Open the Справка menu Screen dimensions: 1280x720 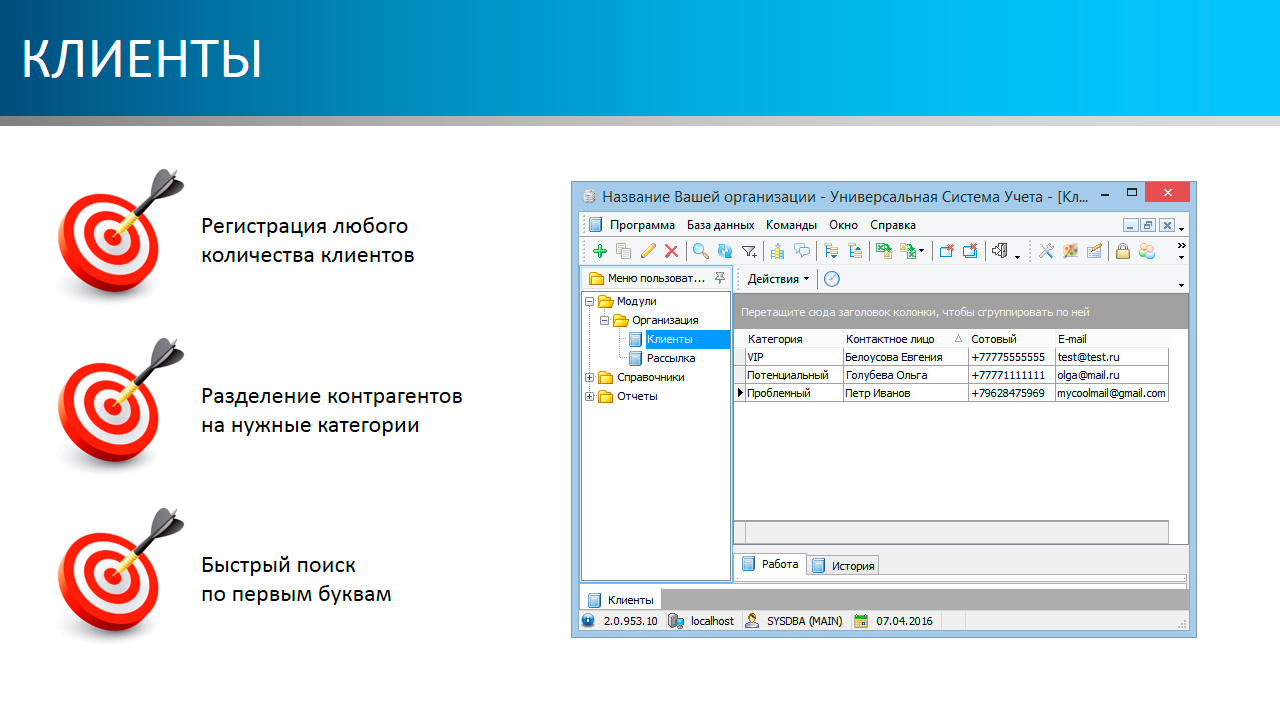(x=893, y=225)
